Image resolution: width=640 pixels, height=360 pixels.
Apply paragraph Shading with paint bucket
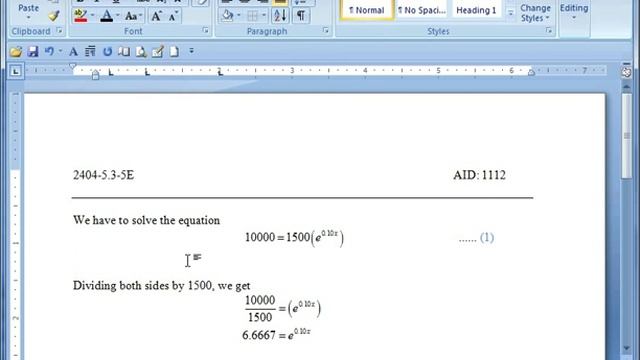(227, 16)
